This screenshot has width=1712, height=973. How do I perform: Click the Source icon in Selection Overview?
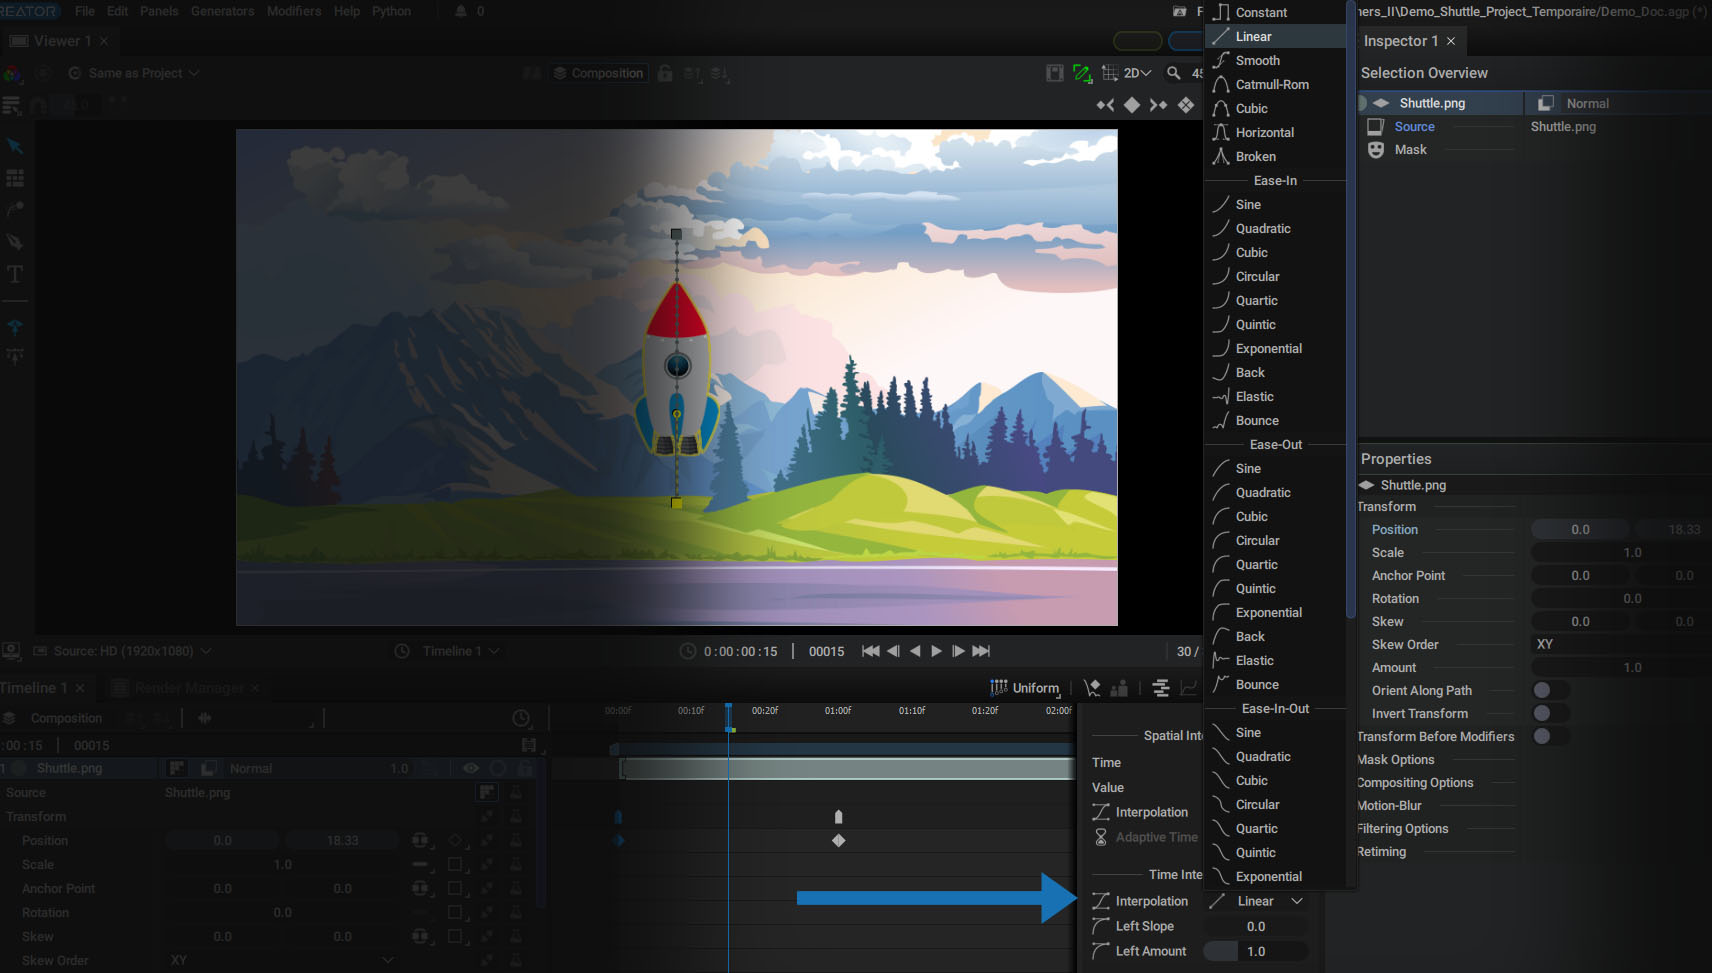(1376, 127)
